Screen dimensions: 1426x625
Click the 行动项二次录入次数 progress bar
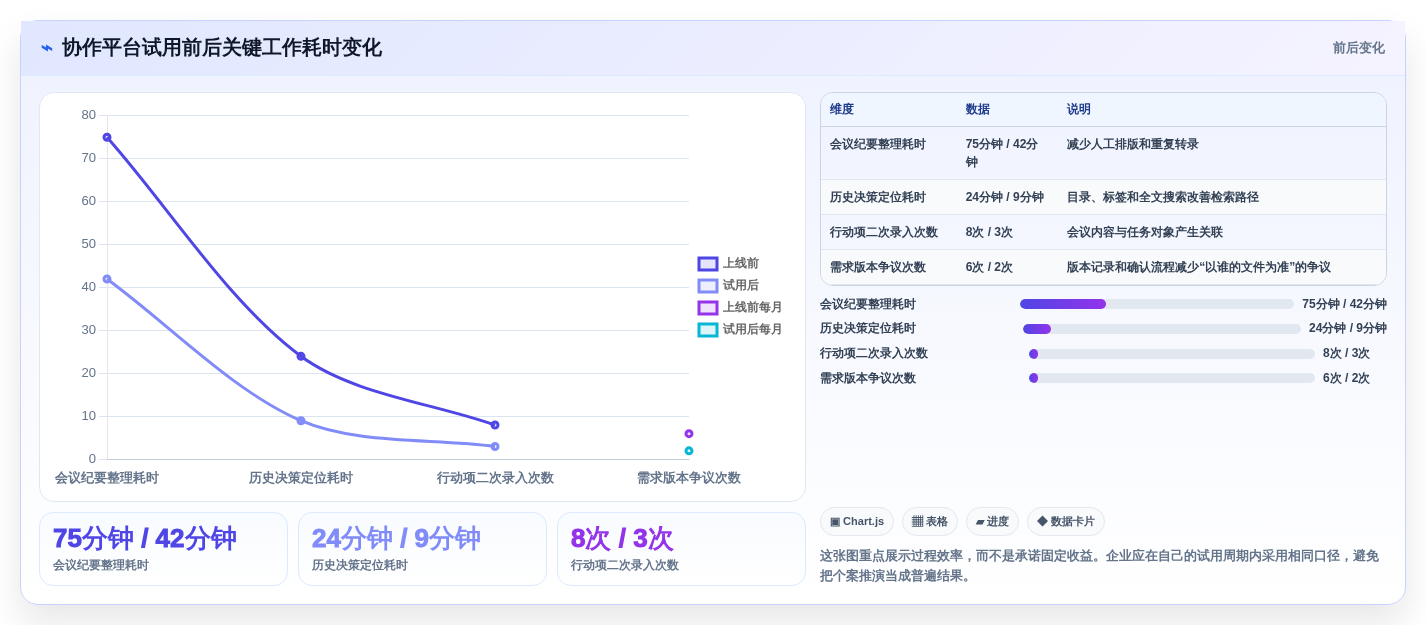(1172, 354)
